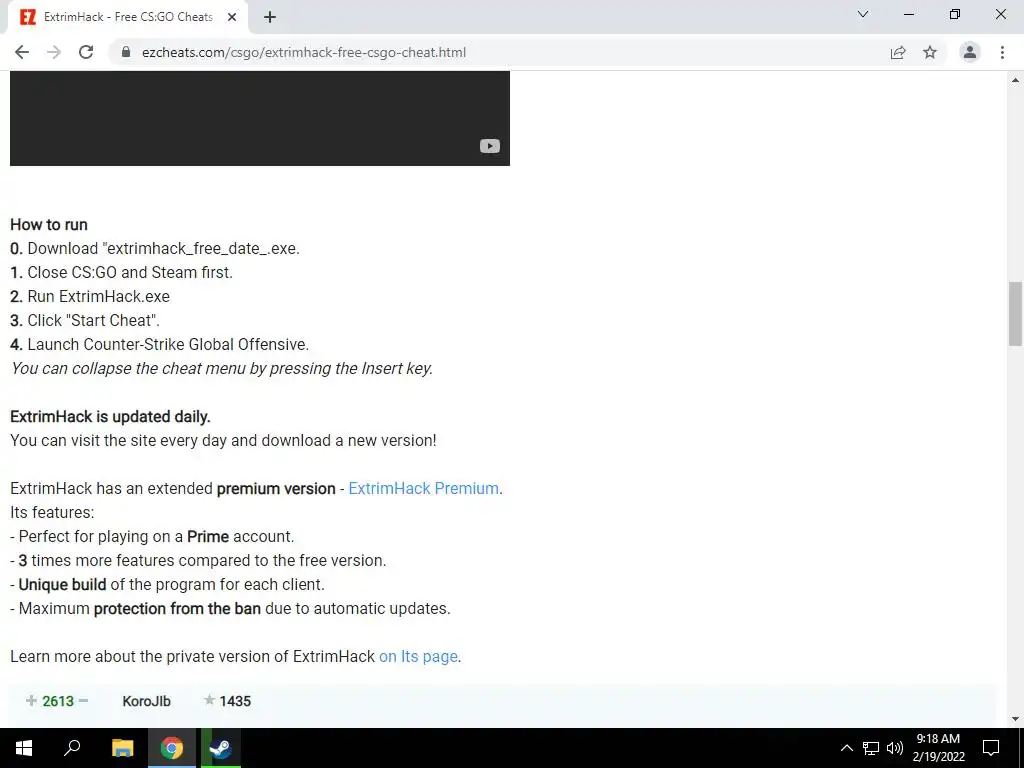
Task: Click the author name KoroJlb
Action: click(146, 701)
